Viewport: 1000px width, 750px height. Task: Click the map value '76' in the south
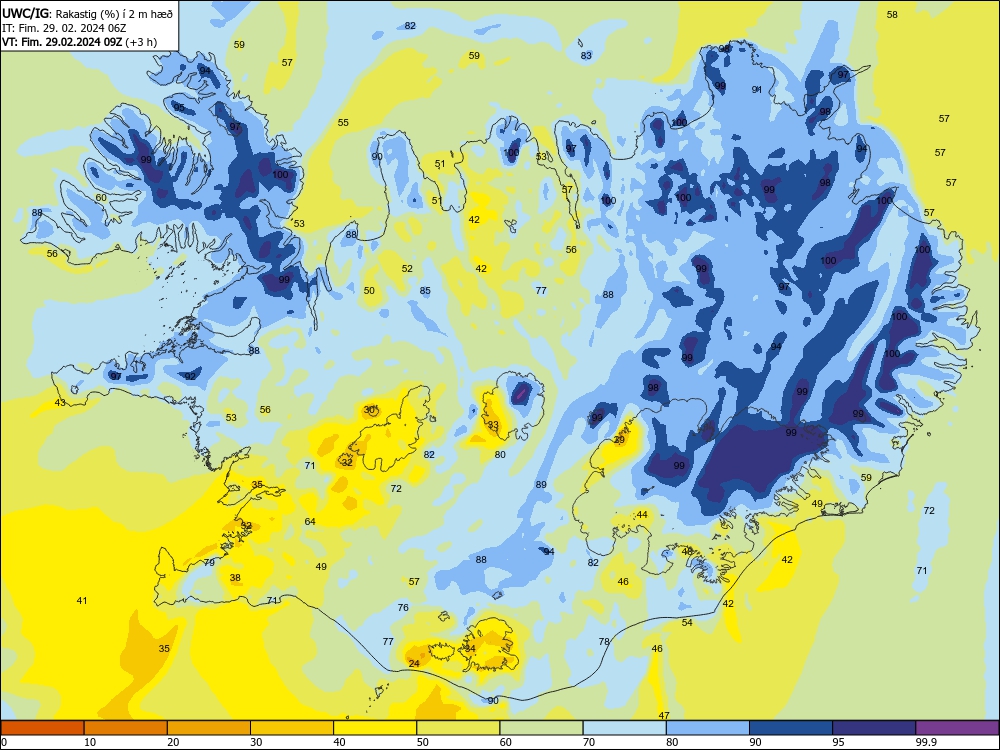[x=403, y=607]
